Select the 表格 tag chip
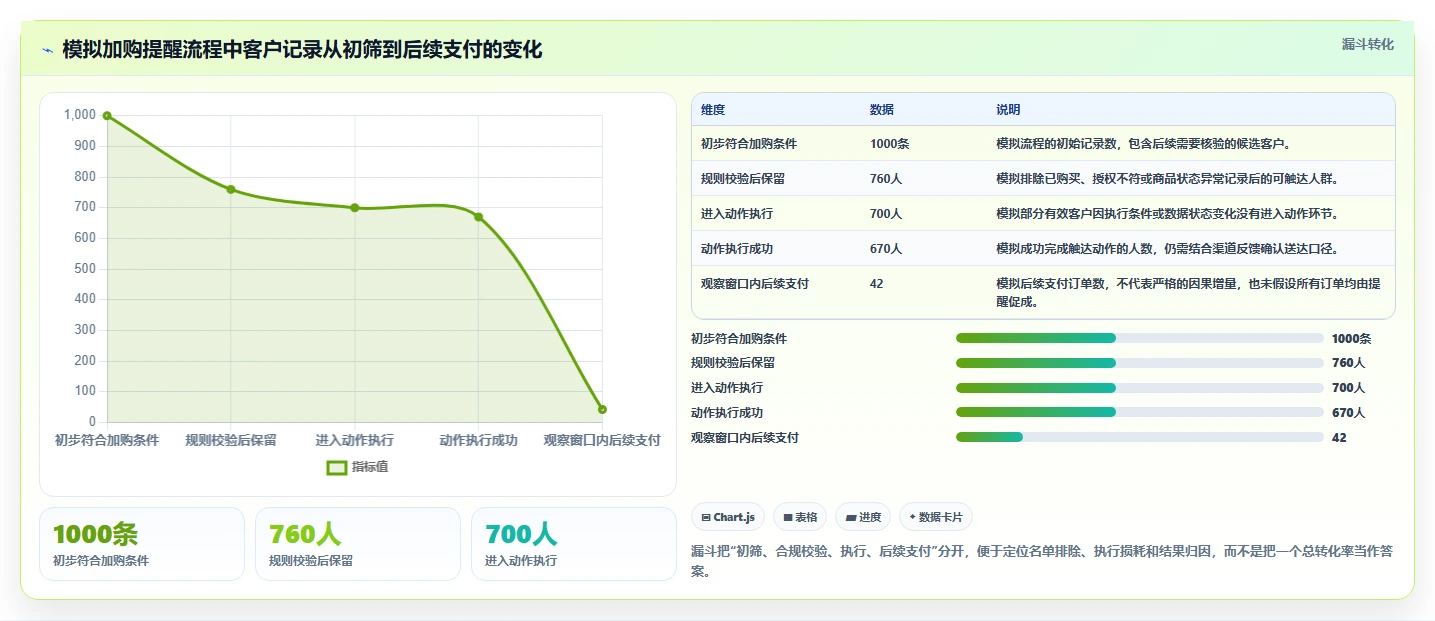Viewport: 1435px width, 621px height. point(800,517)
